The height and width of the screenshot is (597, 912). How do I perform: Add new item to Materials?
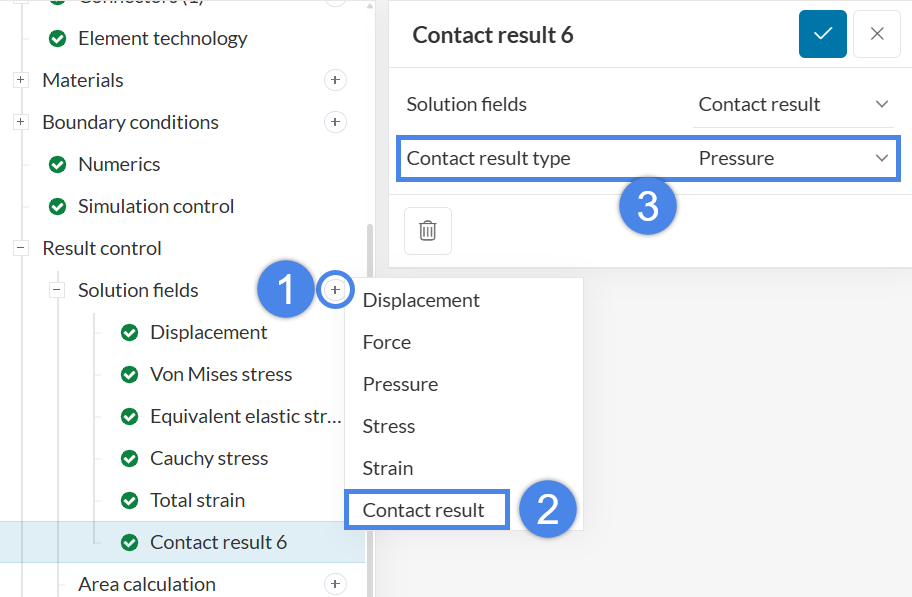[x=335, y=80]
